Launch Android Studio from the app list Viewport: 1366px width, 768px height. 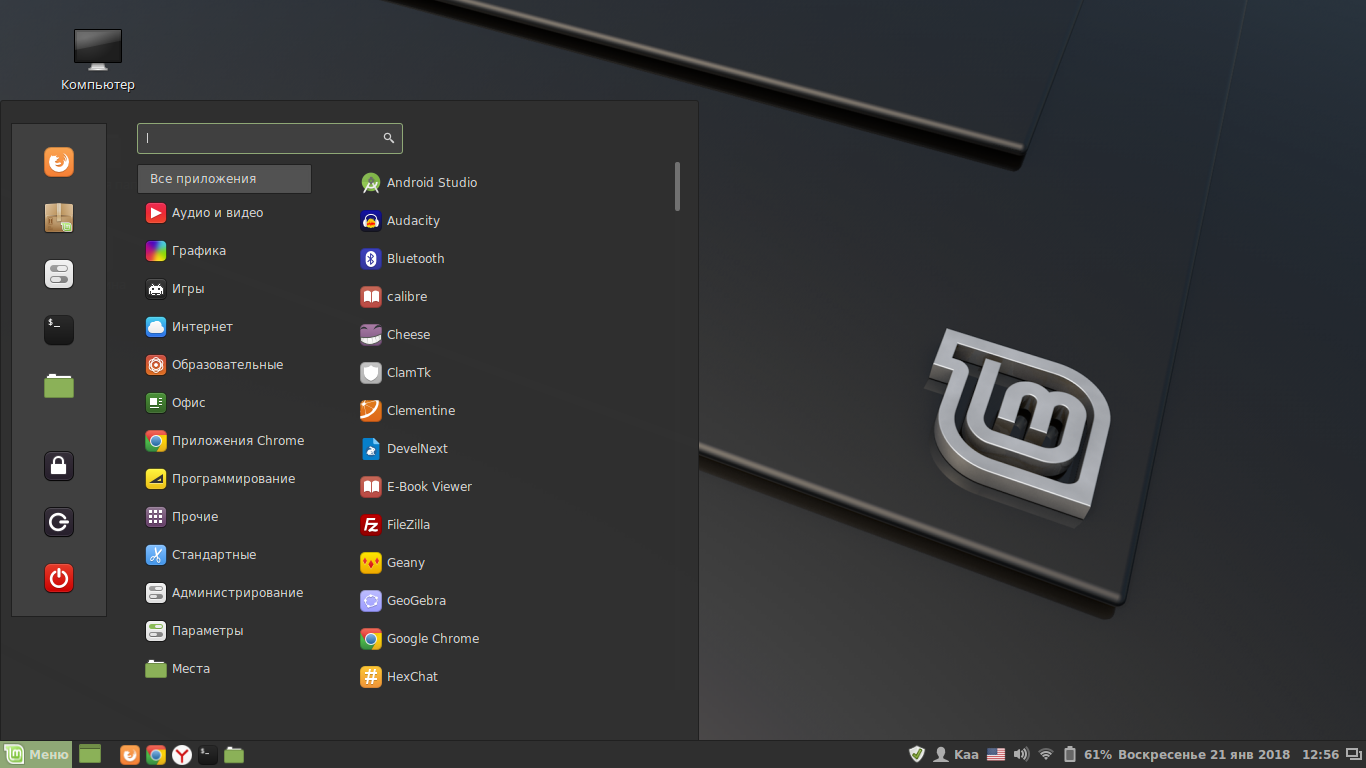point(431,183)
